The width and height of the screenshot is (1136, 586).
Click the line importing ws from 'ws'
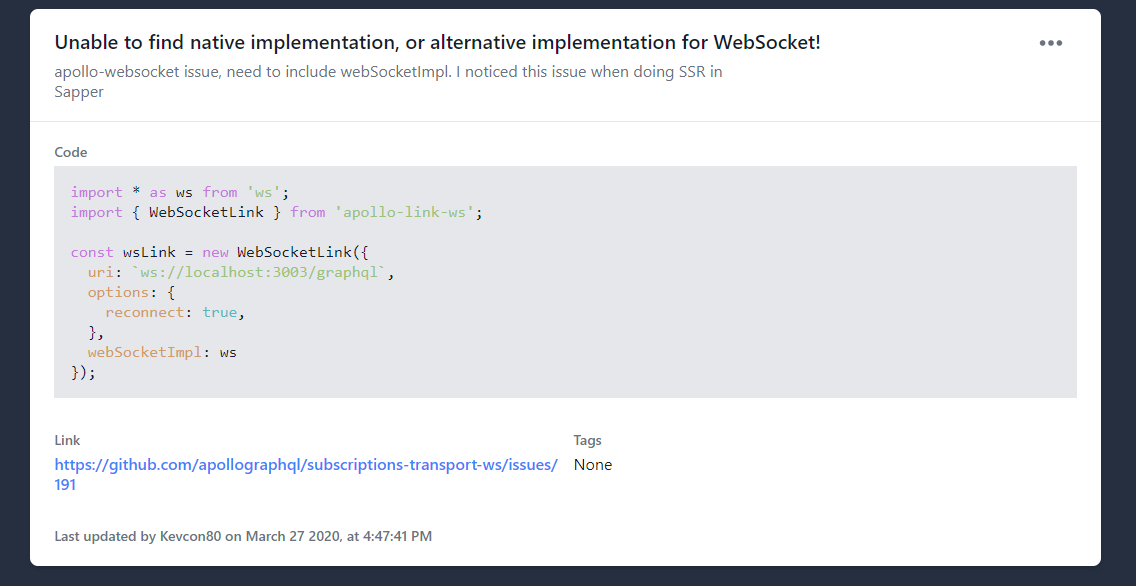pyautogui.click(x=180, y=192)
